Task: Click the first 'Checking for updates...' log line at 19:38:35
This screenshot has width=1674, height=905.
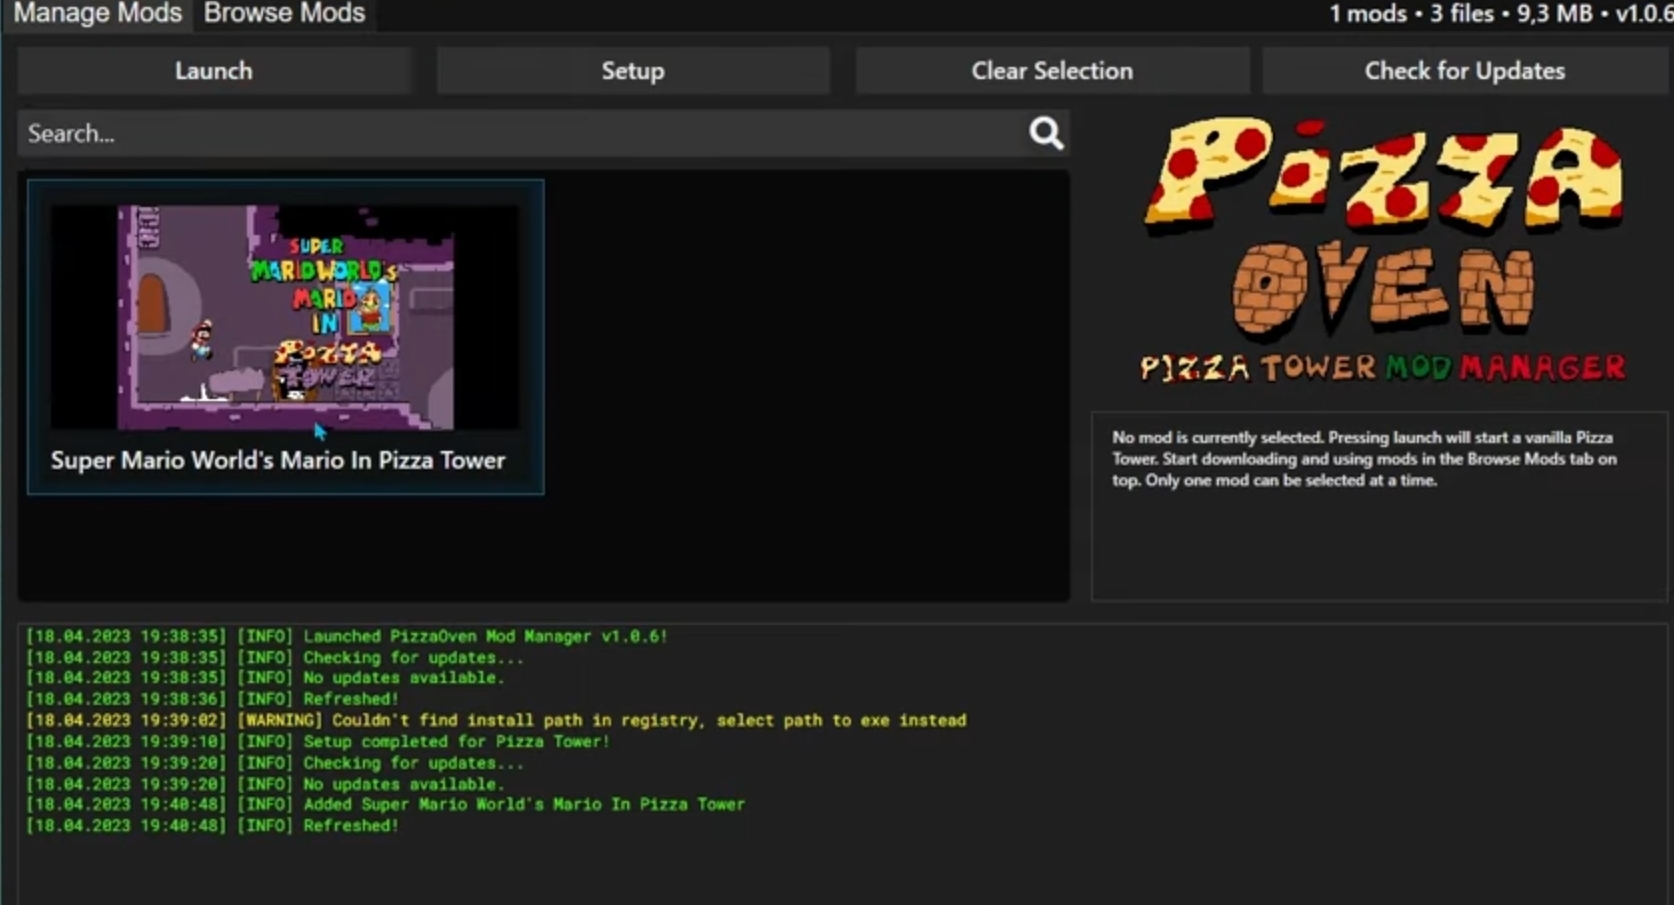Action: [275, 657]
